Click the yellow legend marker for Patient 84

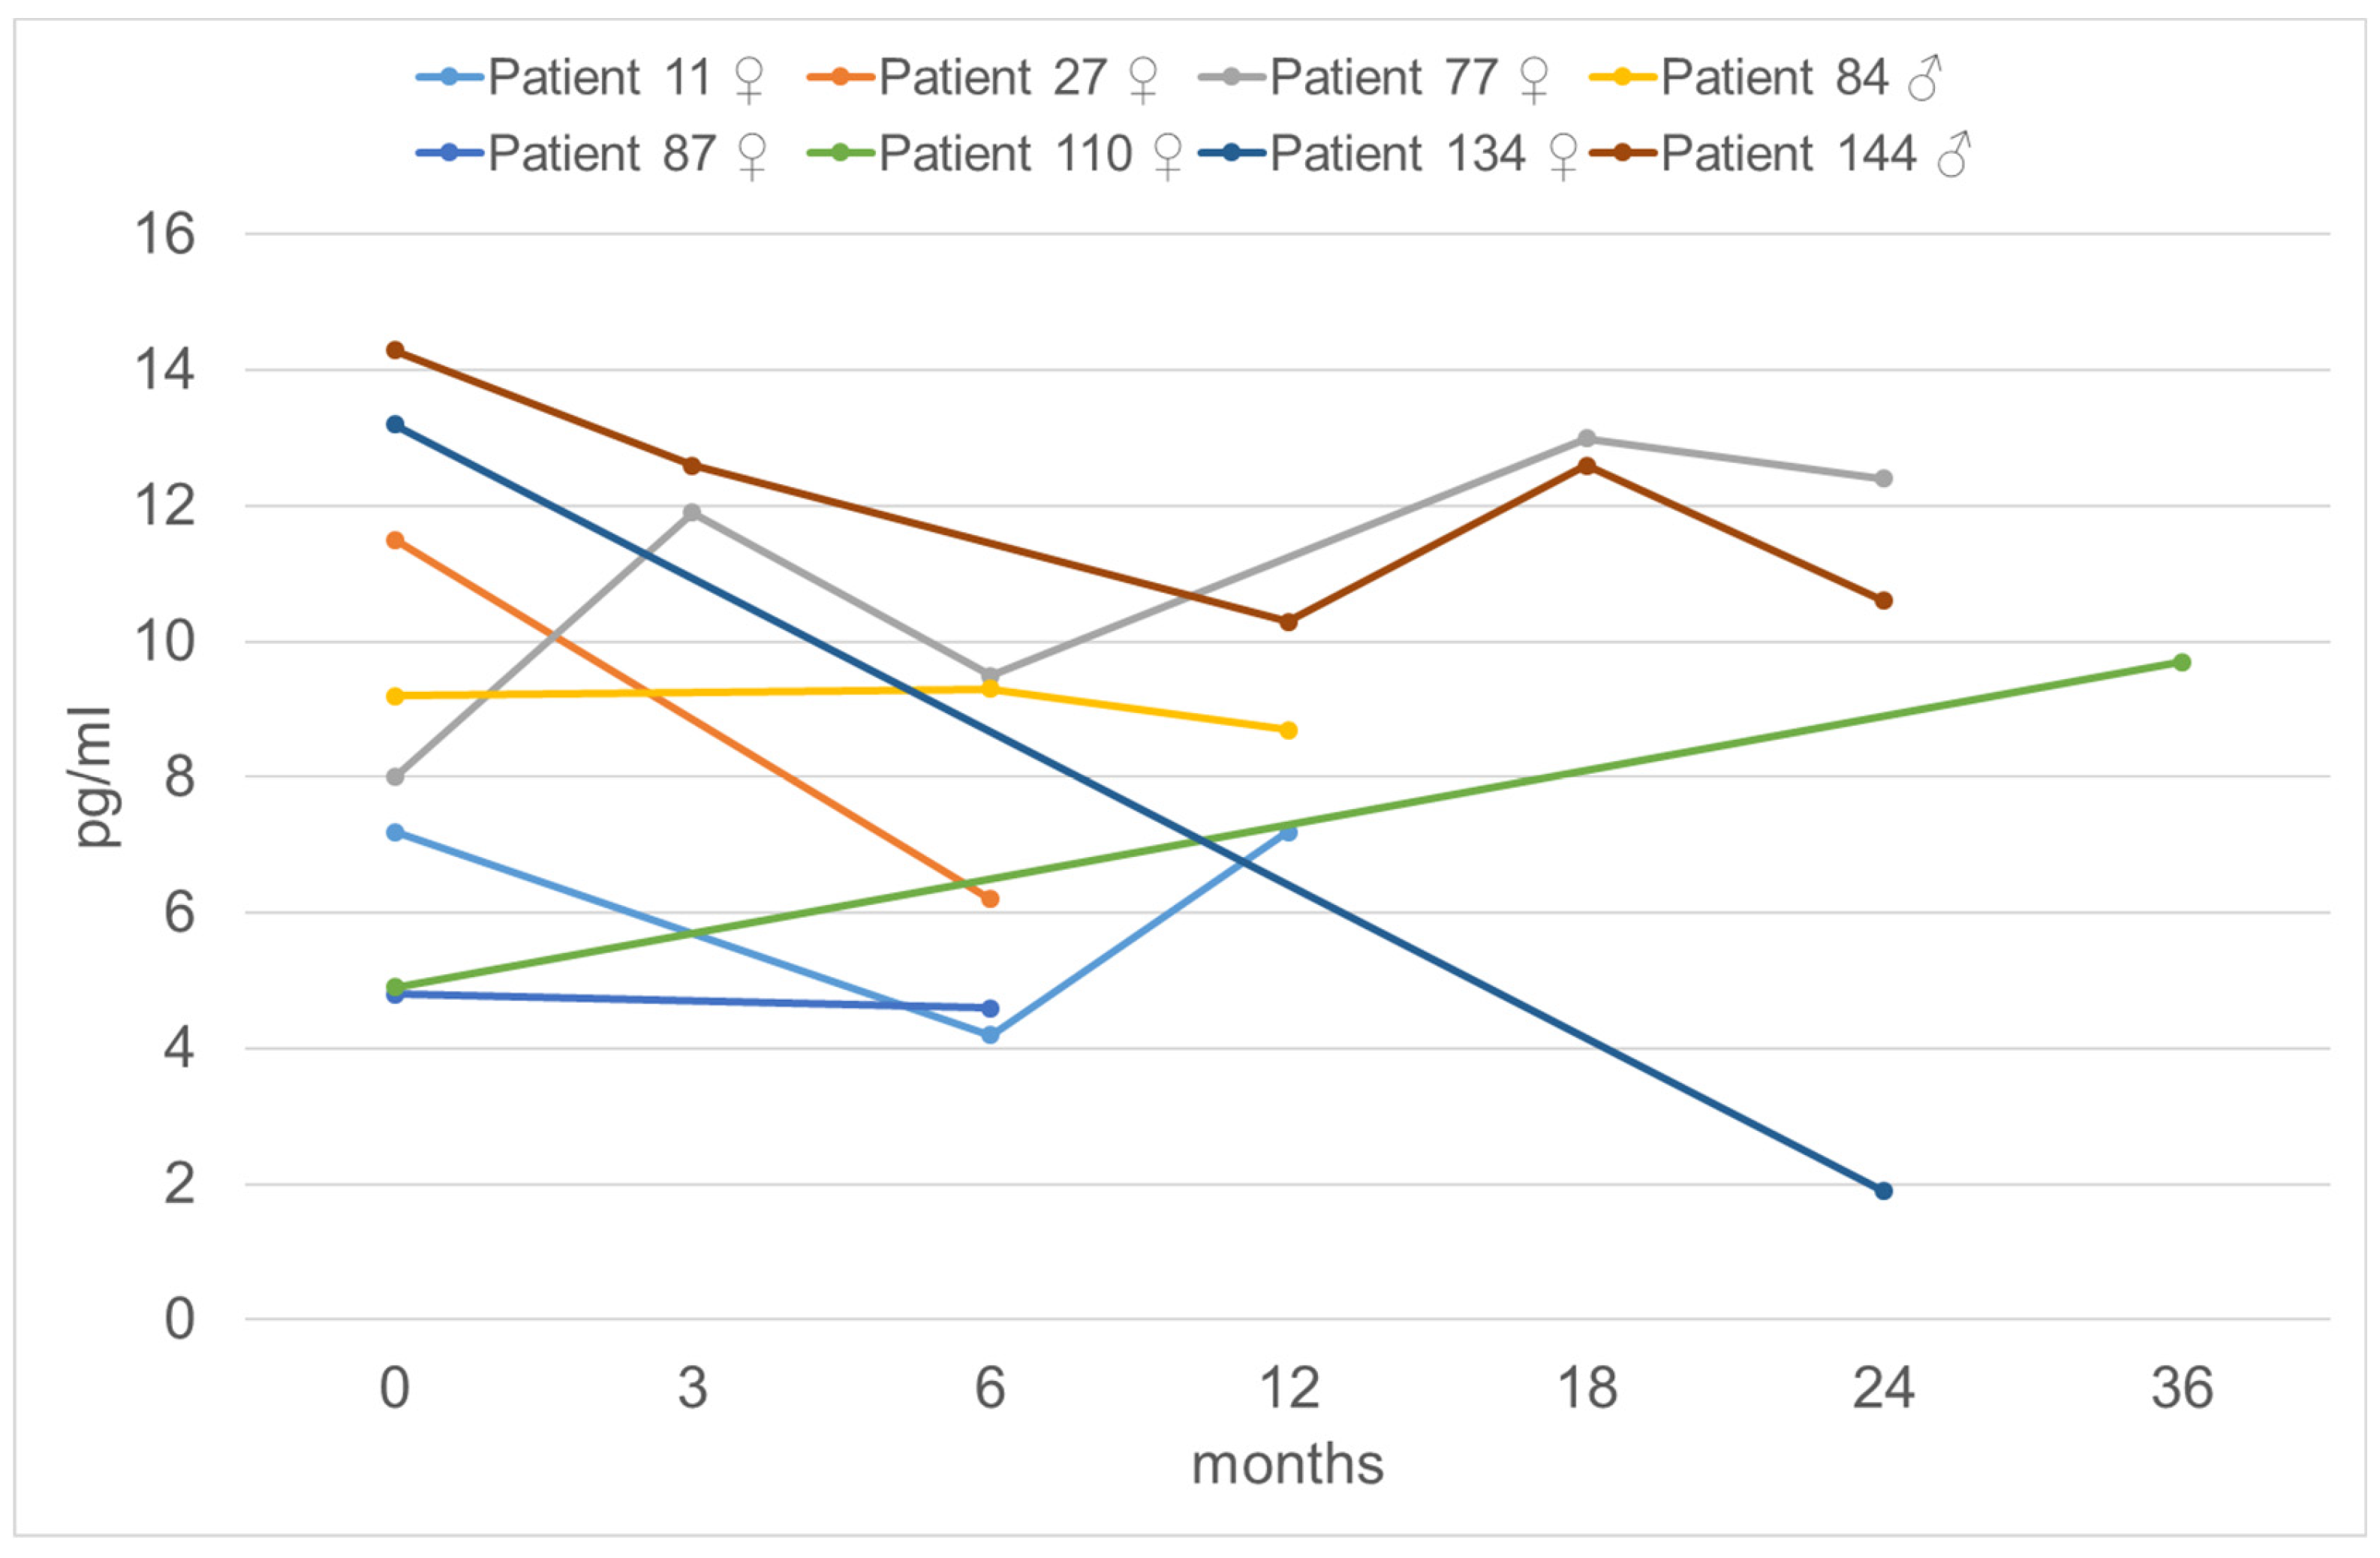1622,77
